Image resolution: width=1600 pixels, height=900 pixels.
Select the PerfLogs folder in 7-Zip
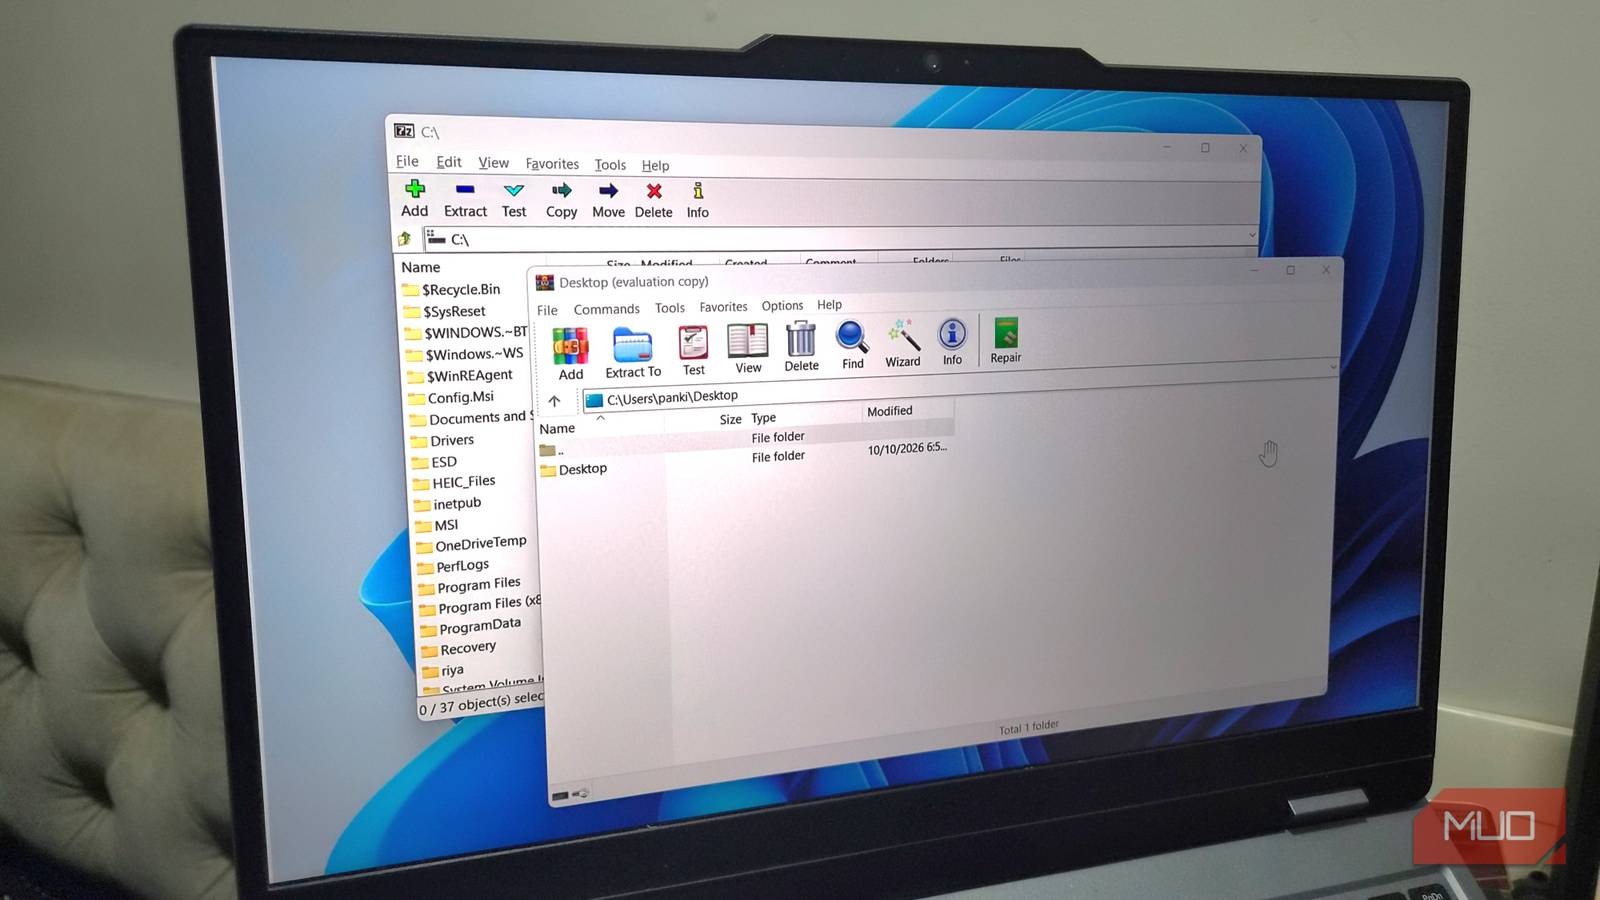click(452, 566)
